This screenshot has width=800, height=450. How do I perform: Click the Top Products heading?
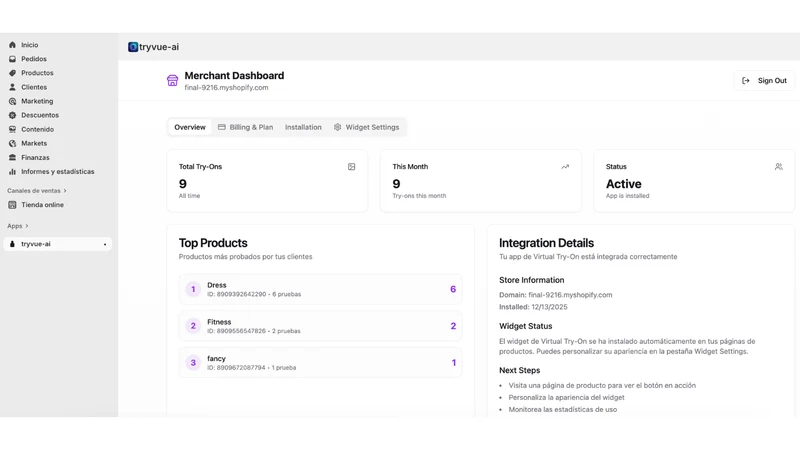[213, 243]
